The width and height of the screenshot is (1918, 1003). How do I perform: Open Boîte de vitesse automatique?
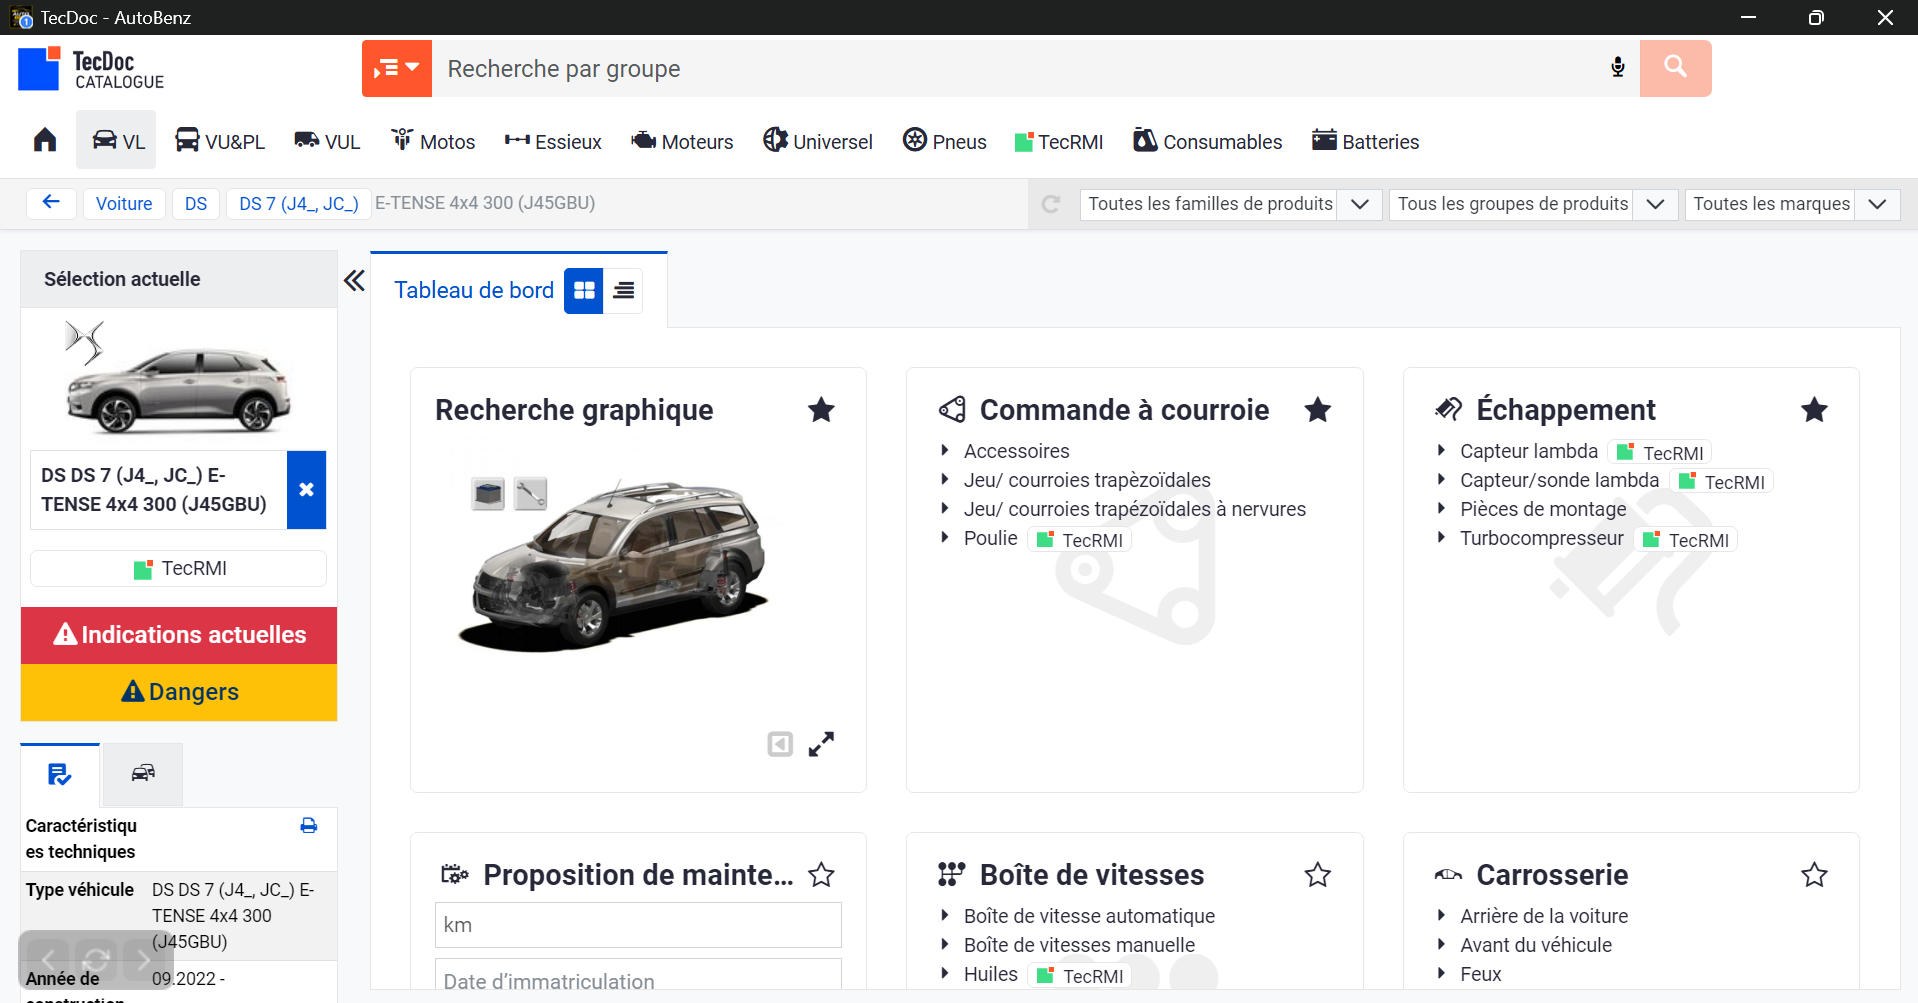coord(1089,916)
